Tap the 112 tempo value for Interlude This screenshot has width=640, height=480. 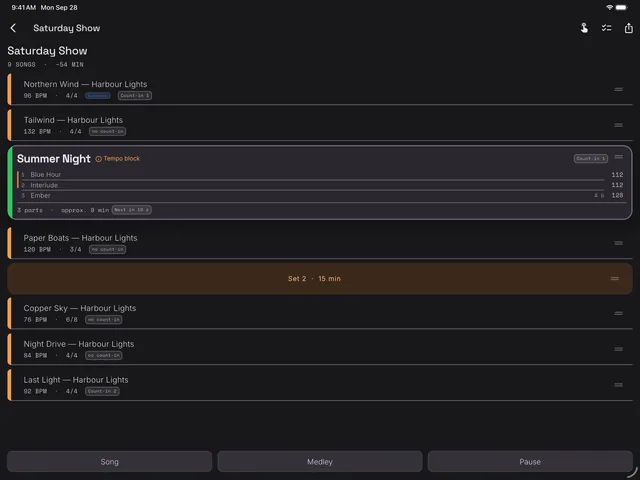point(617,185)
